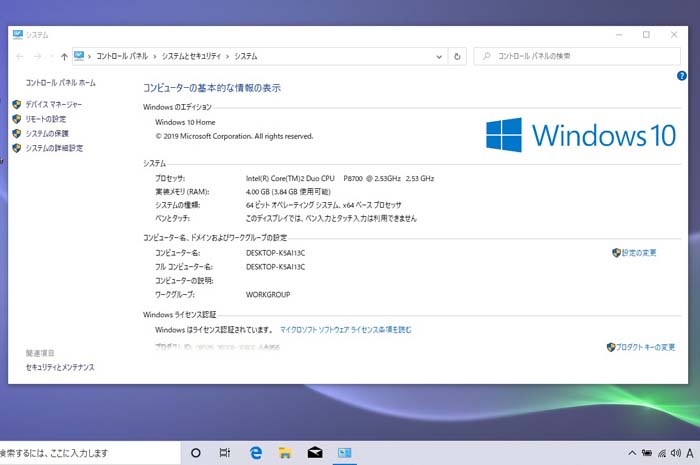Click the 設定の変更 shield link
This screenshot has height=465, width=700.
pos(639,253)
